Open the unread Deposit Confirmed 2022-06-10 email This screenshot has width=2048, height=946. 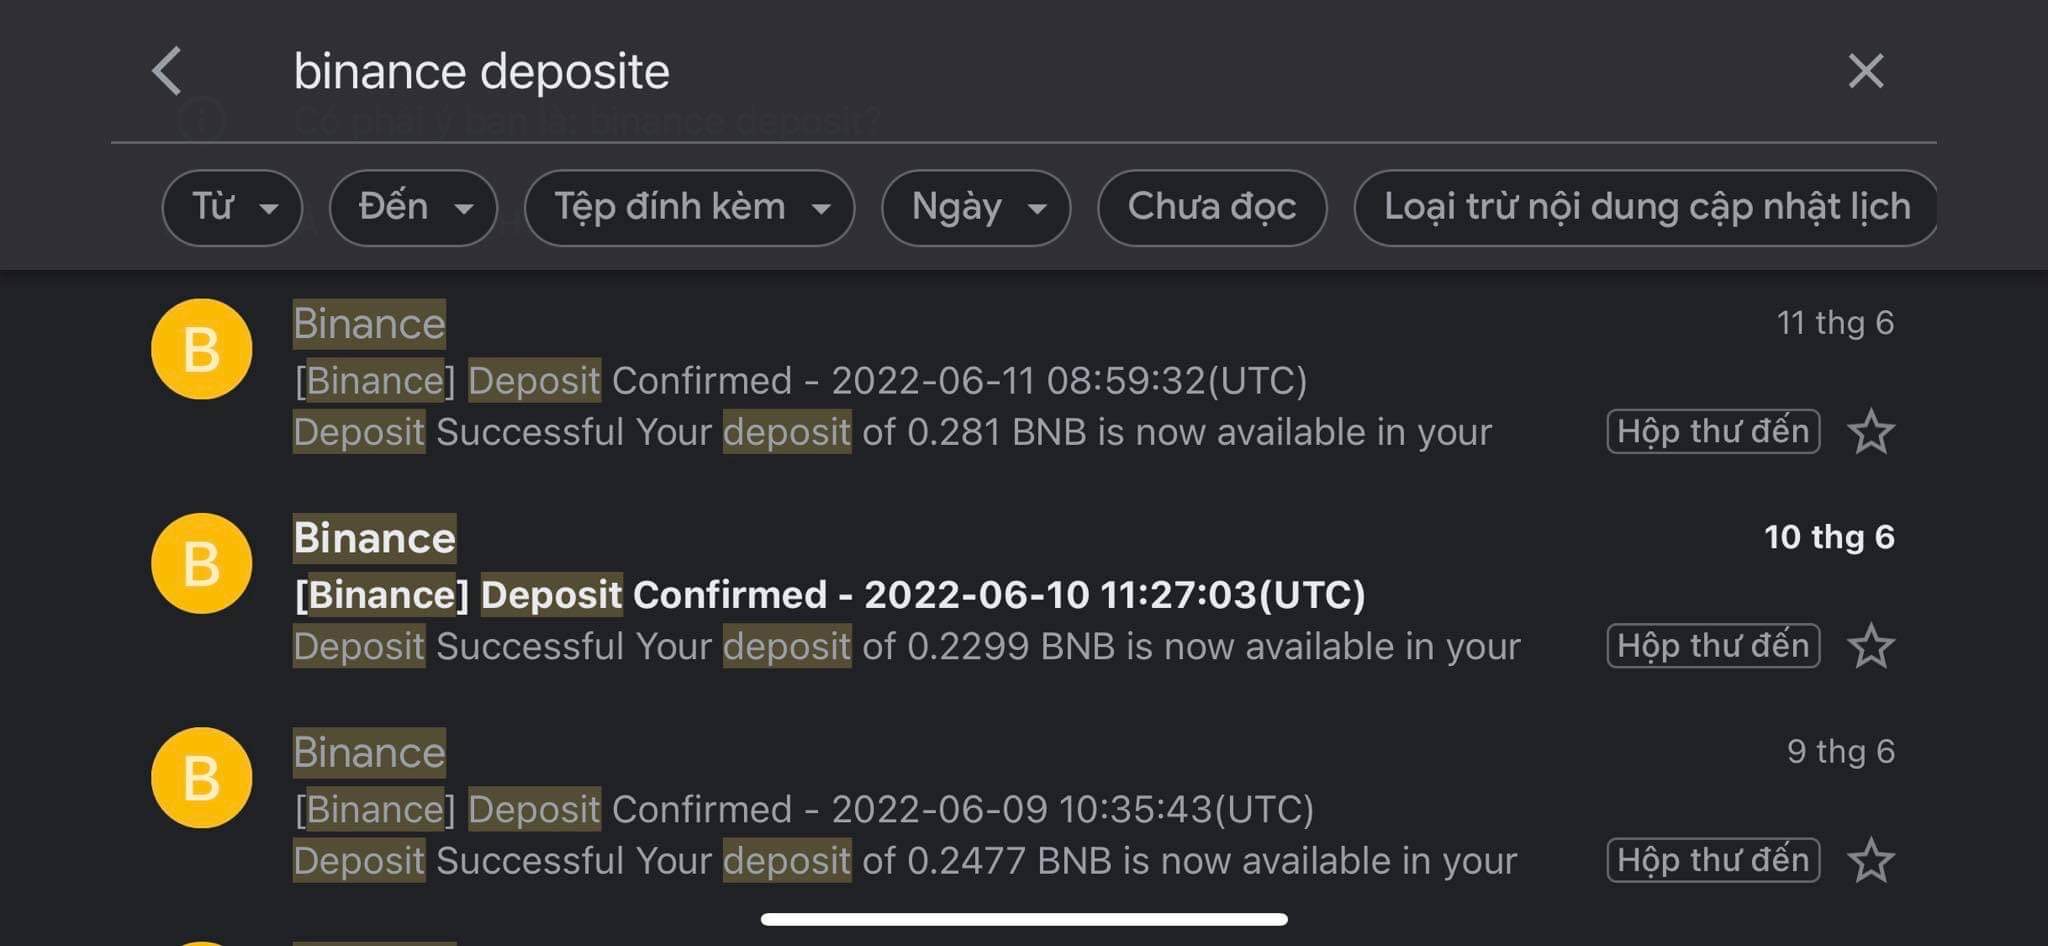(x=830, y=595)
